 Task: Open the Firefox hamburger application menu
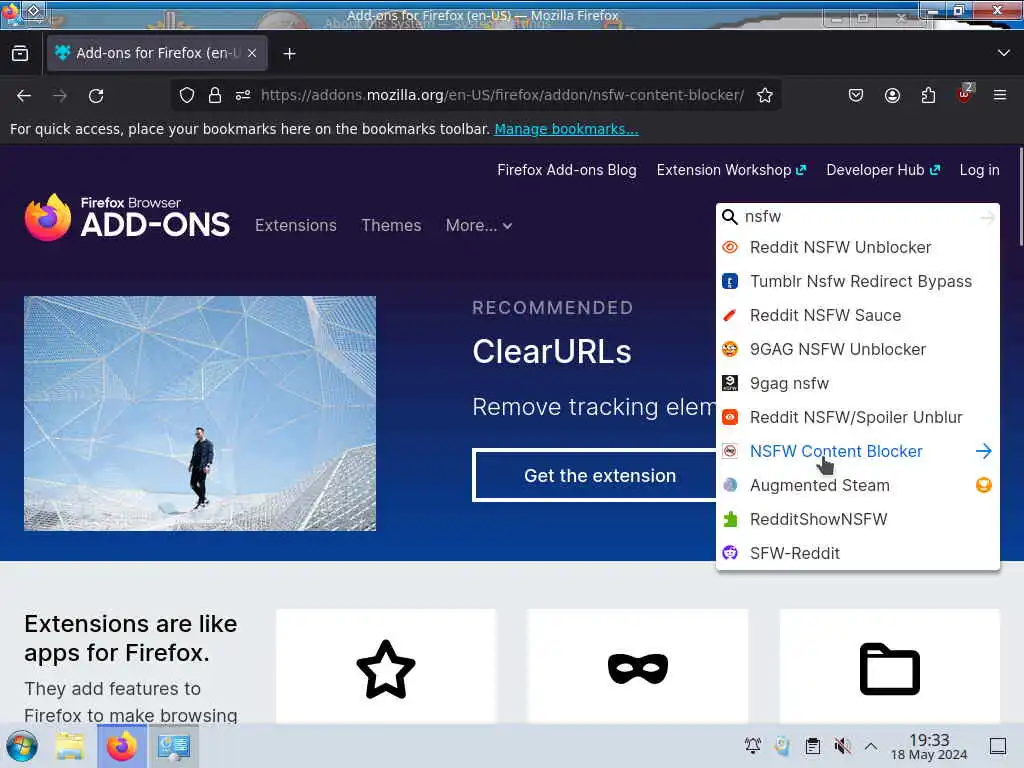pyautogui.click(x=1000, y=95)
